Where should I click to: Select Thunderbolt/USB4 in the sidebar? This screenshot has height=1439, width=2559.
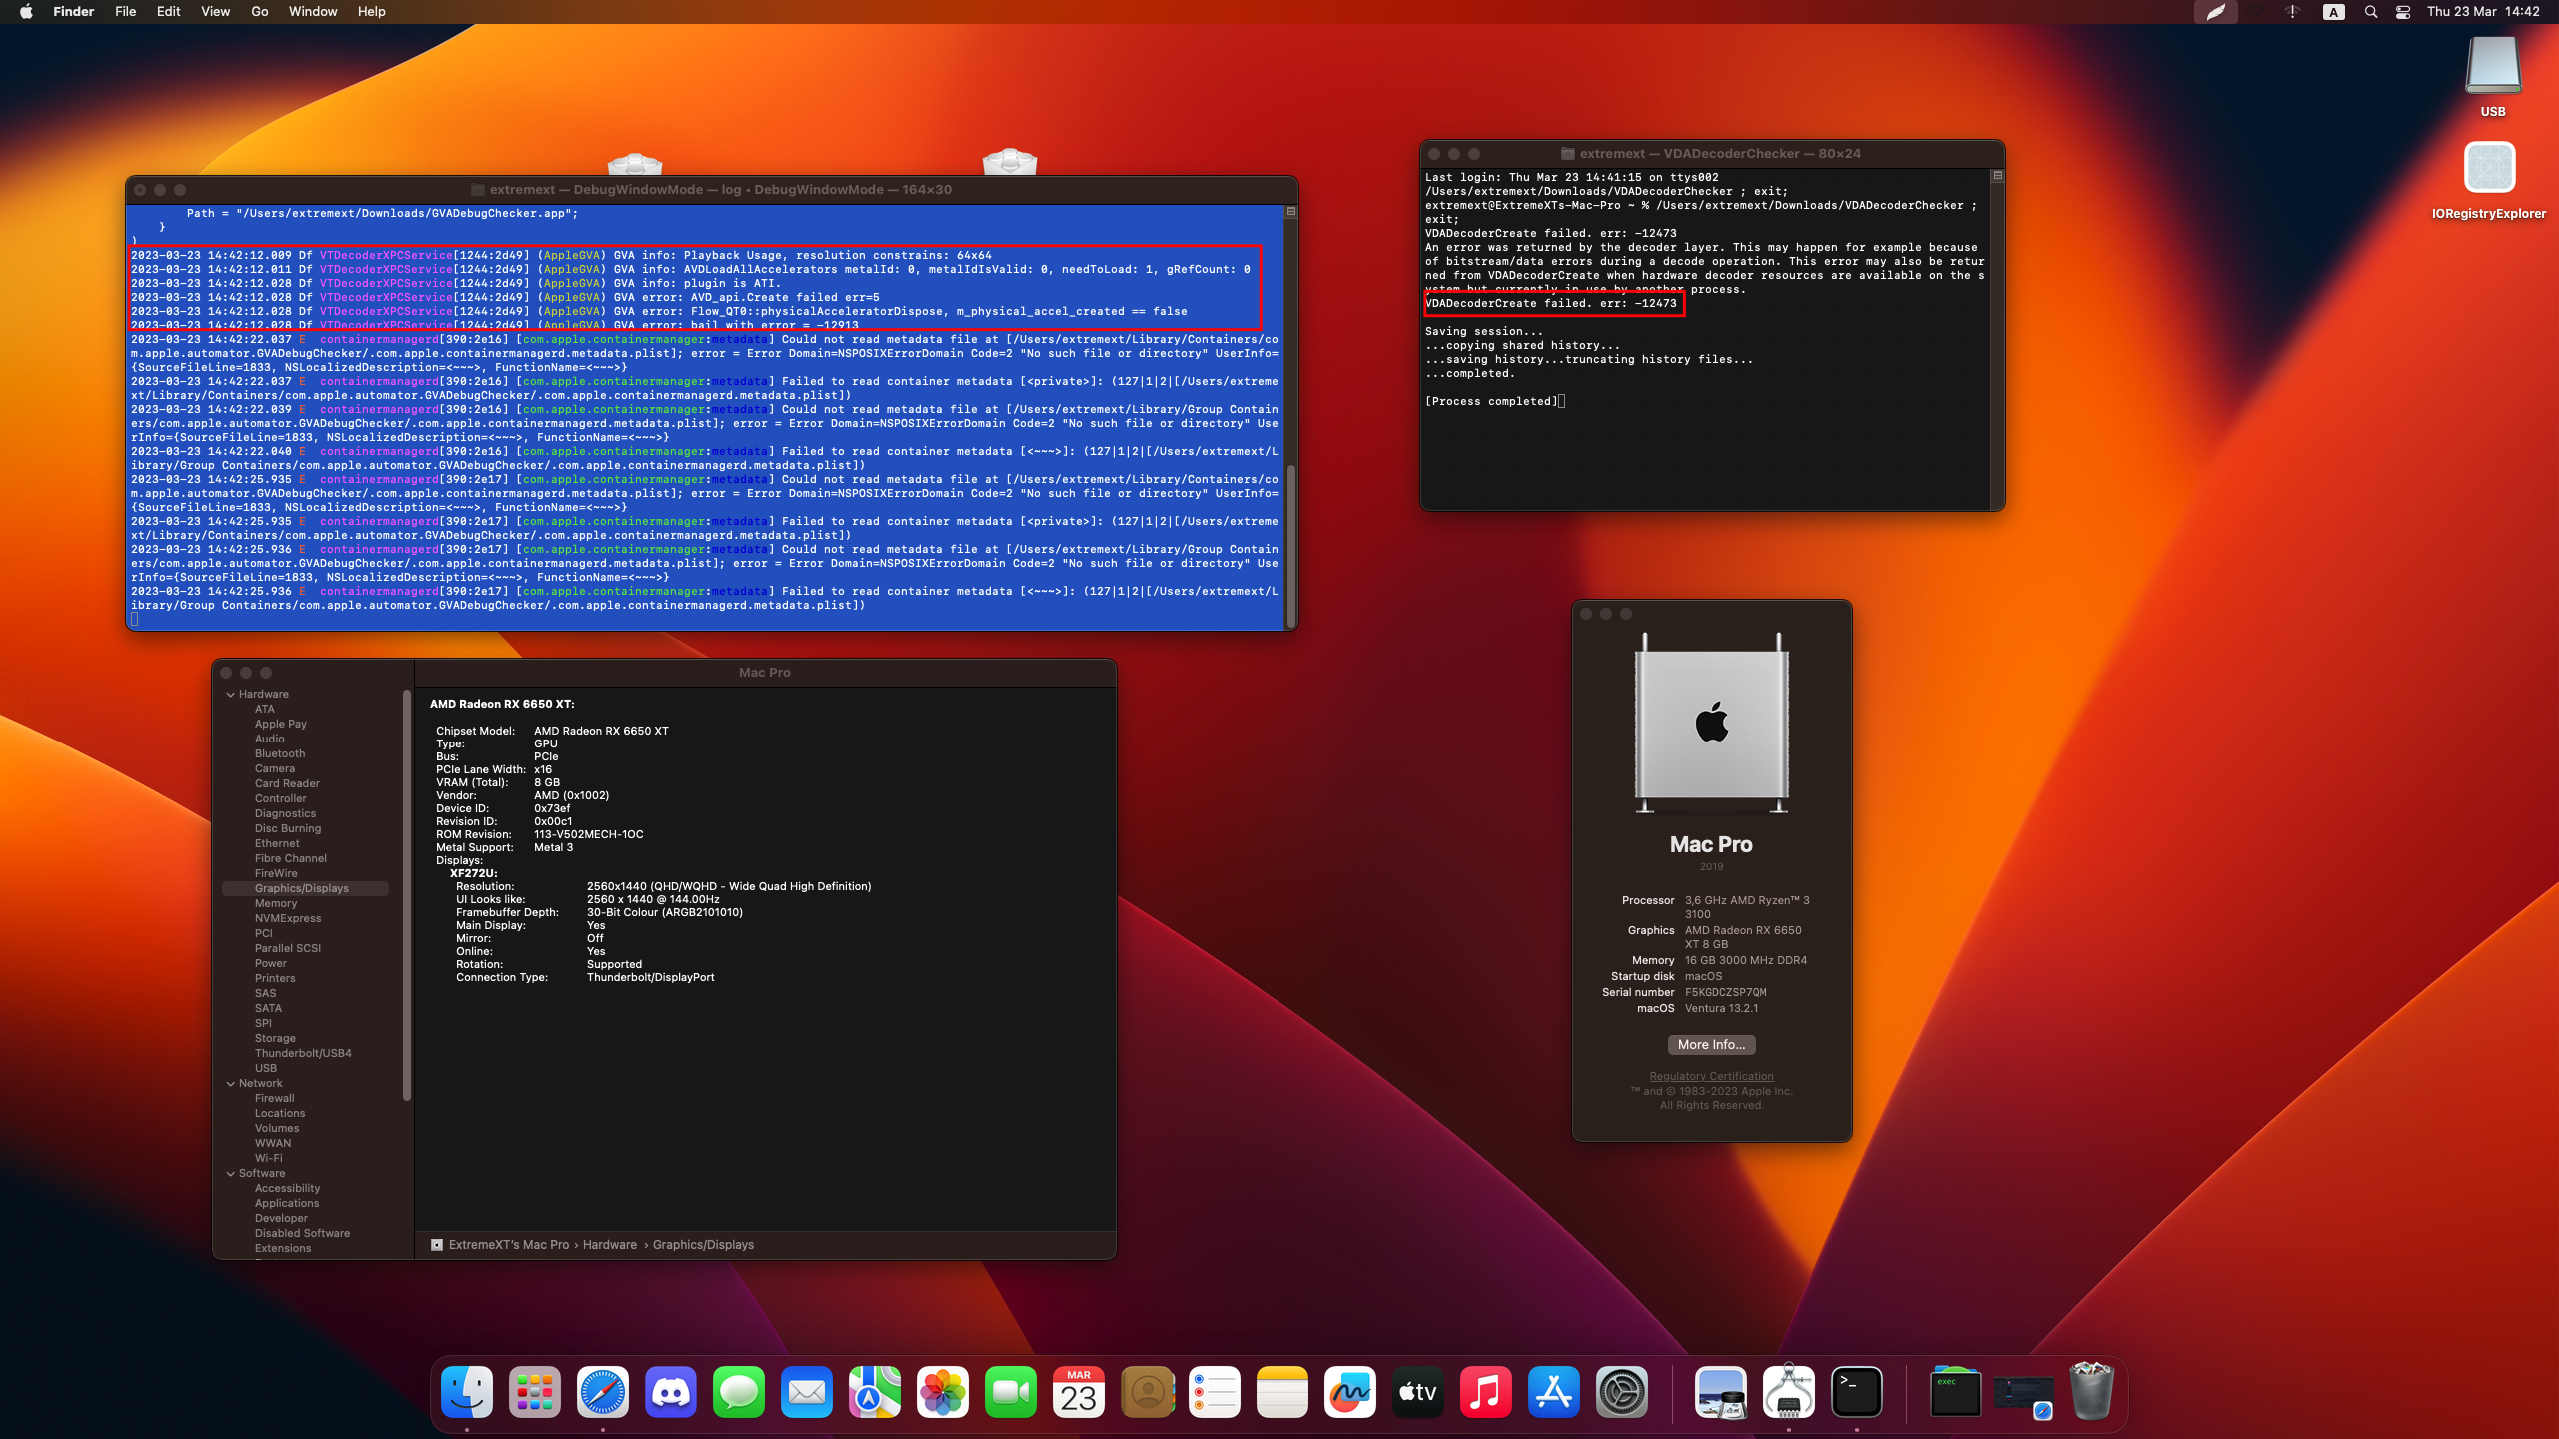[x=303, y=1053]
